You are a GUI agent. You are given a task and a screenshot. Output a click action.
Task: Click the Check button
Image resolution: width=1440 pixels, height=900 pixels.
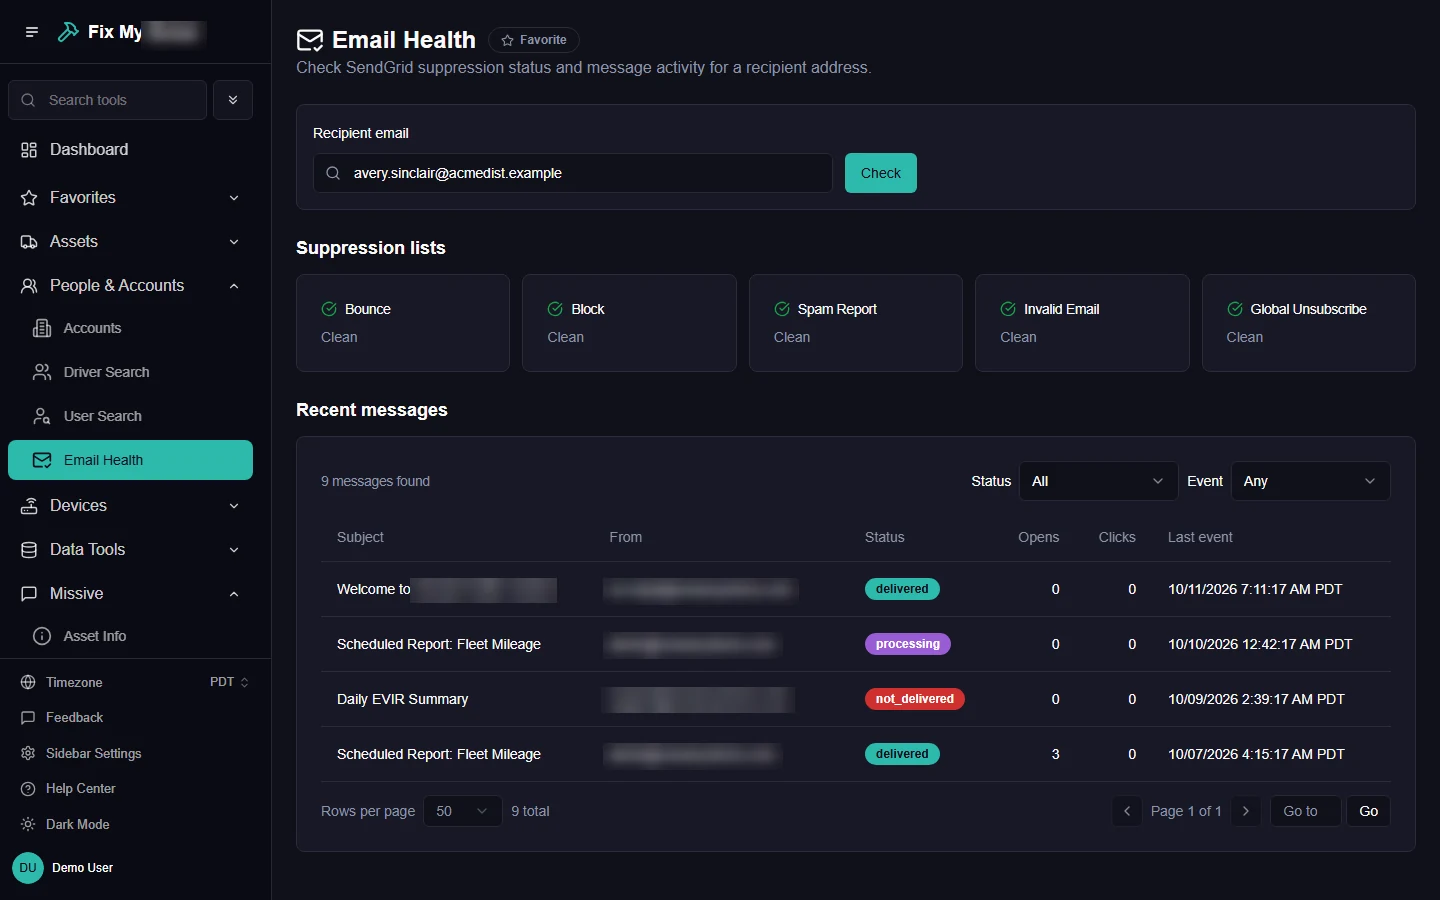881,173
